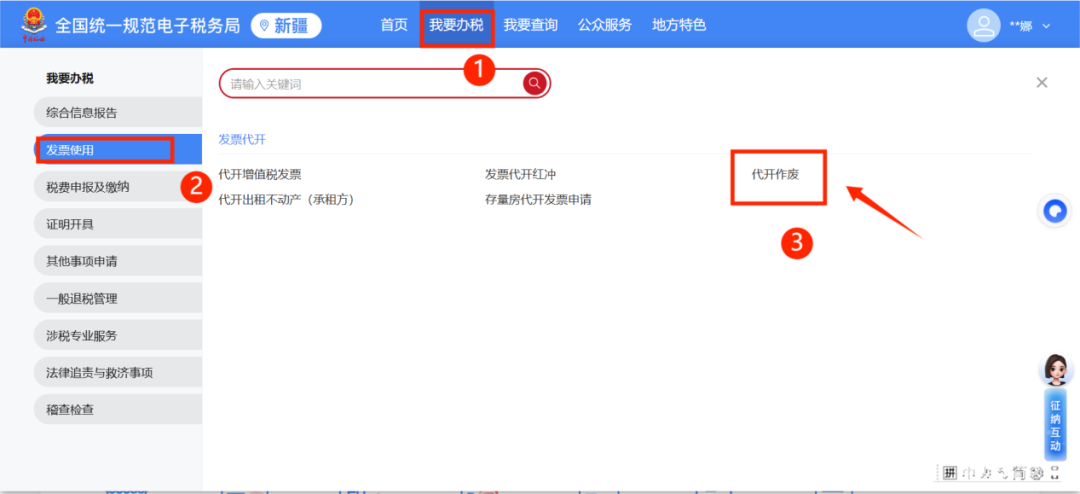Click the 发票代开 section heading
Screen dimensions: 1080x494
coord(242,139)
